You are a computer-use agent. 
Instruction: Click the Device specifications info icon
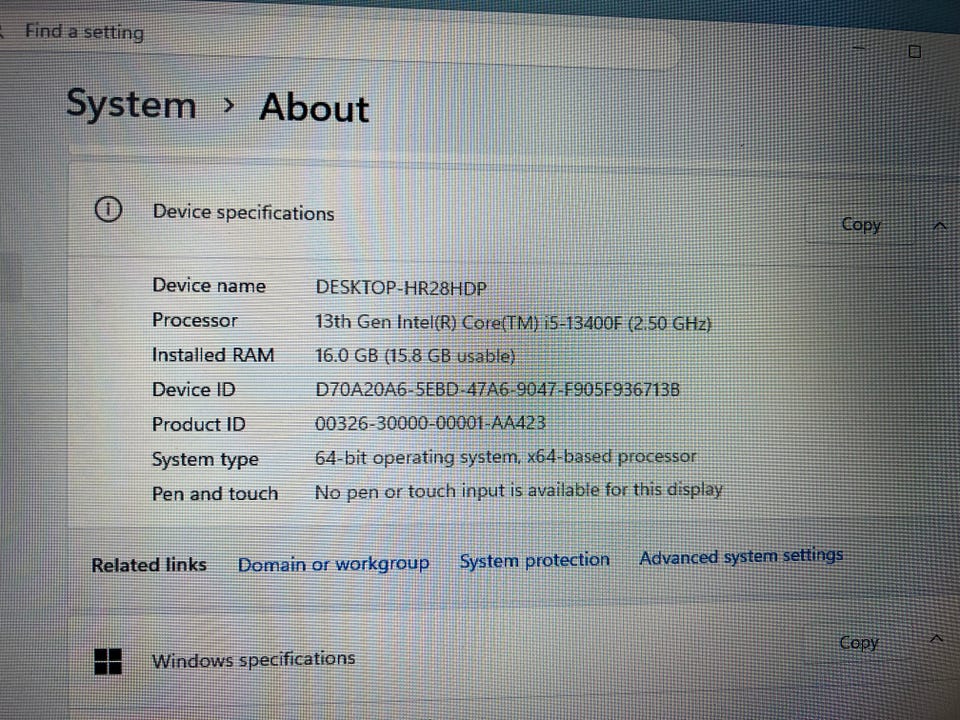tap(108, 209)
